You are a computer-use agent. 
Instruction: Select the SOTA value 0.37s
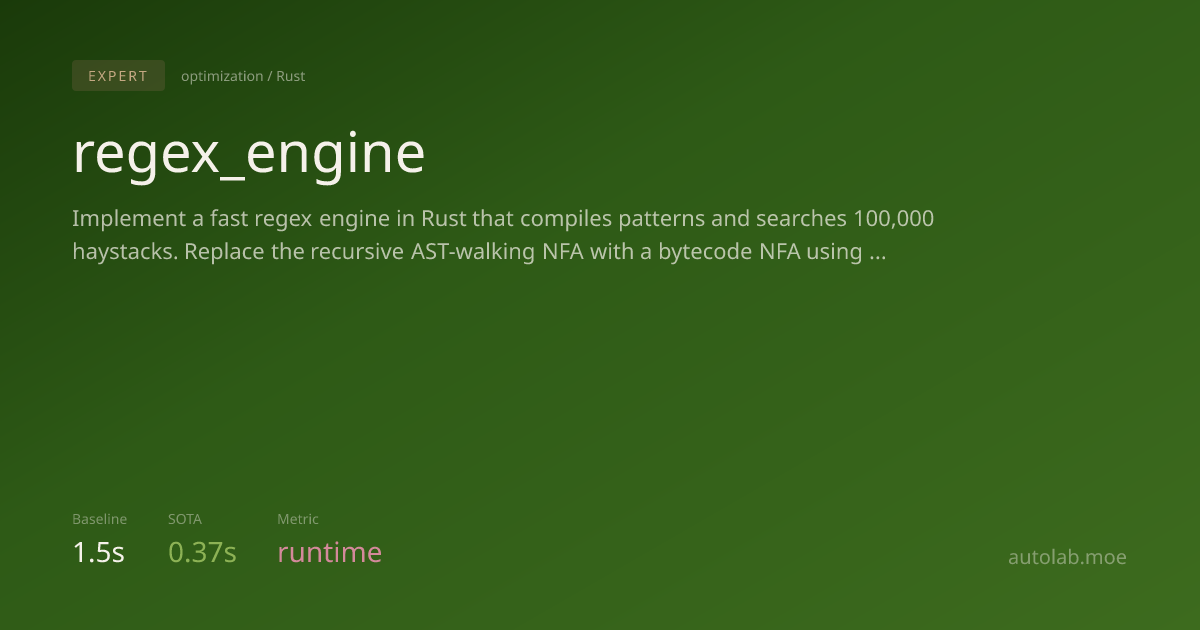pyautogui.click(x=202, y=552)
